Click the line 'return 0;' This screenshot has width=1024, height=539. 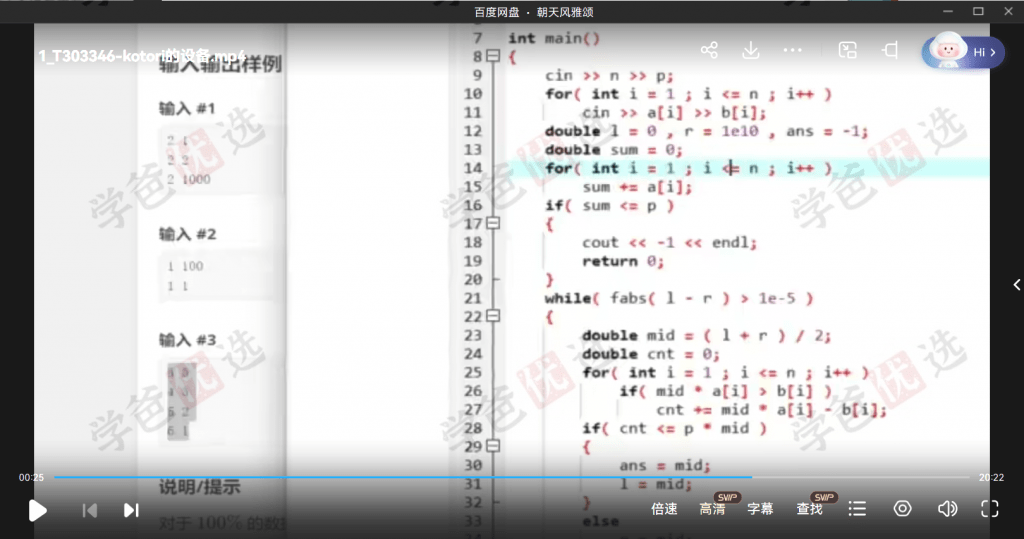pos(623,261)
